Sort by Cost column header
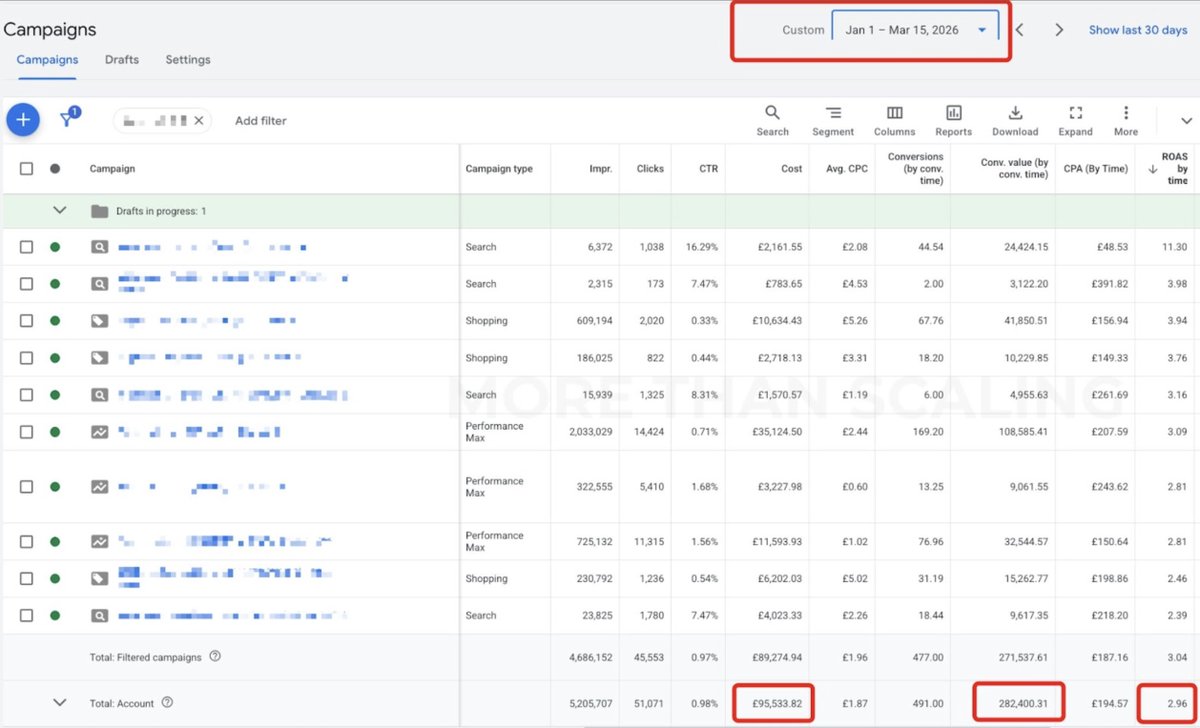This screenshot has height=728, width=1200. click(x=792, y=169)
